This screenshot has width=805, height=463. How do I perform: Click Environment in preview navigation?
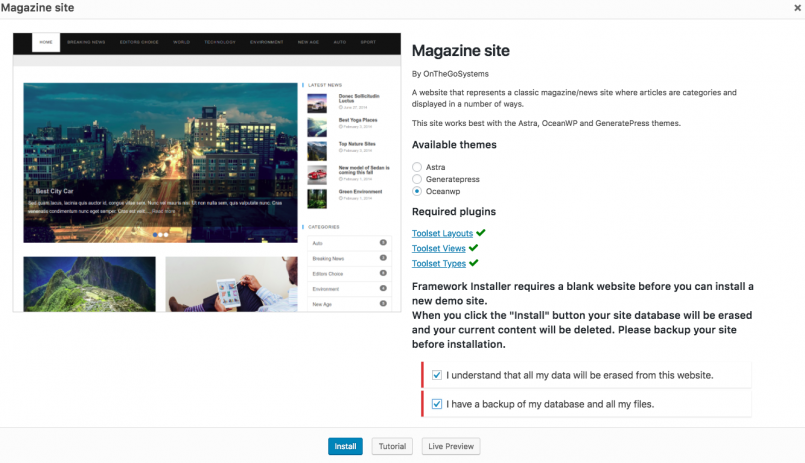pos(266,42)
